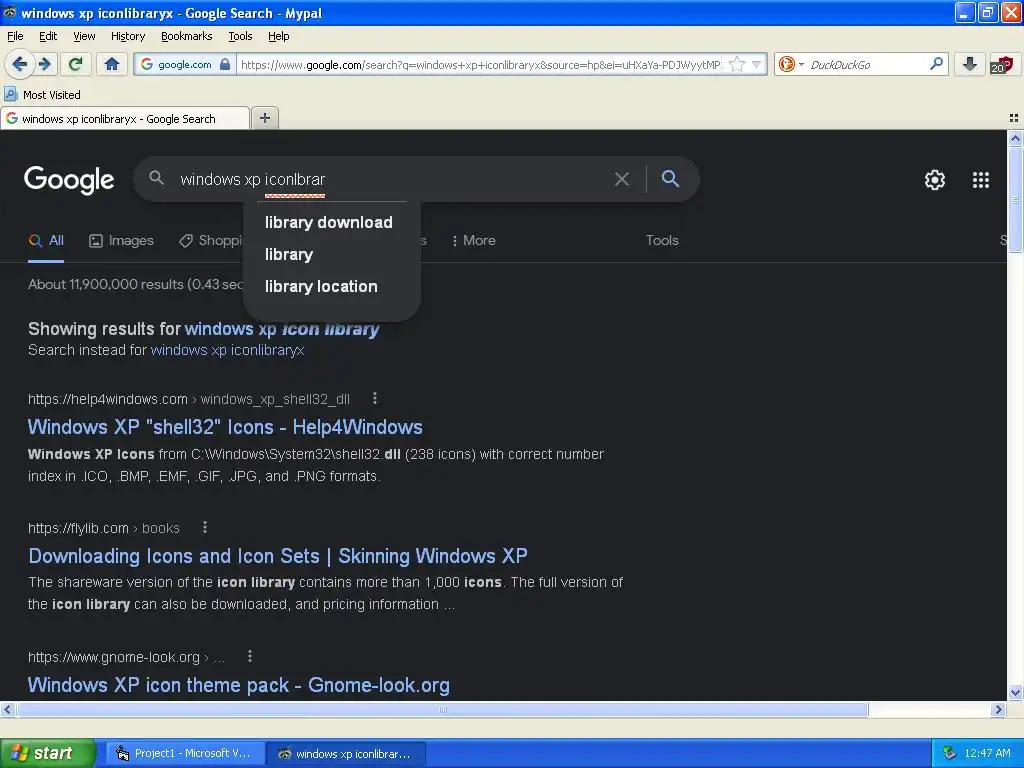Open the Edit menu
Screen dimensions: 1024x768
click(48, 36)
